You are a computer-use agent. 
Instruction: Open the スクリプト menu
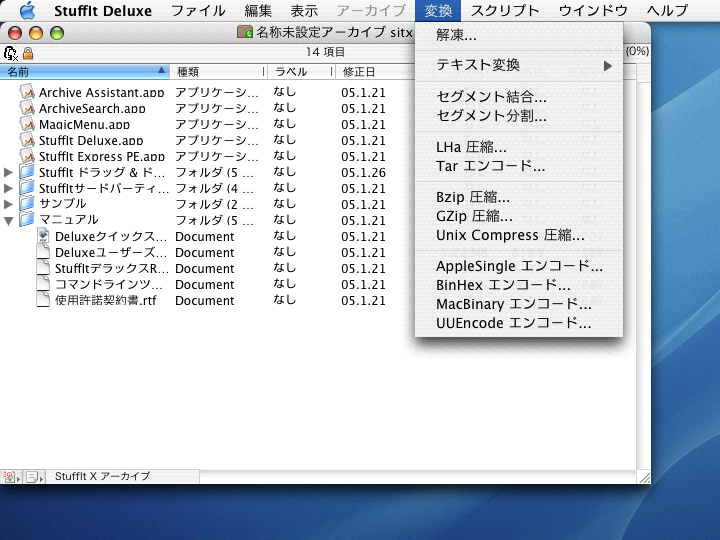click(505, 11)
